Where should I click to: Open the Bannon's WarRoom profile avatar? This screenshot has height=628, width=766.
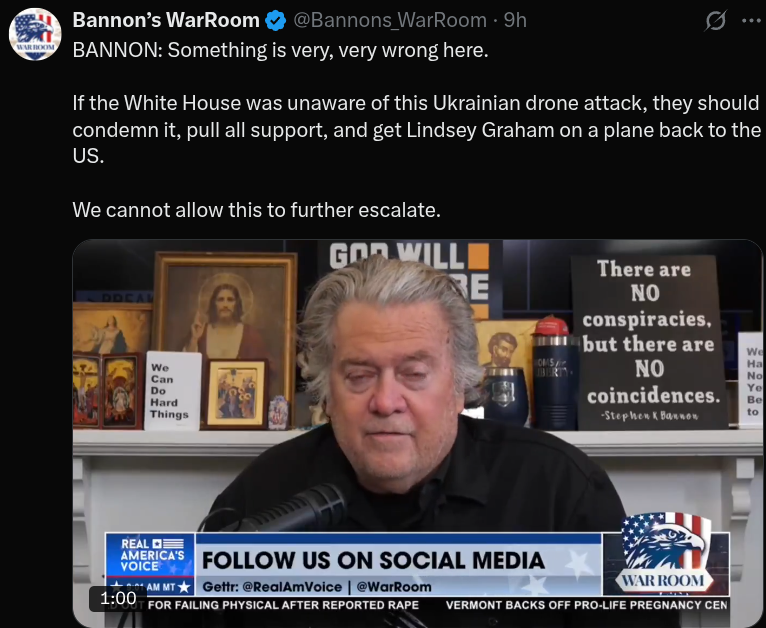35,34
